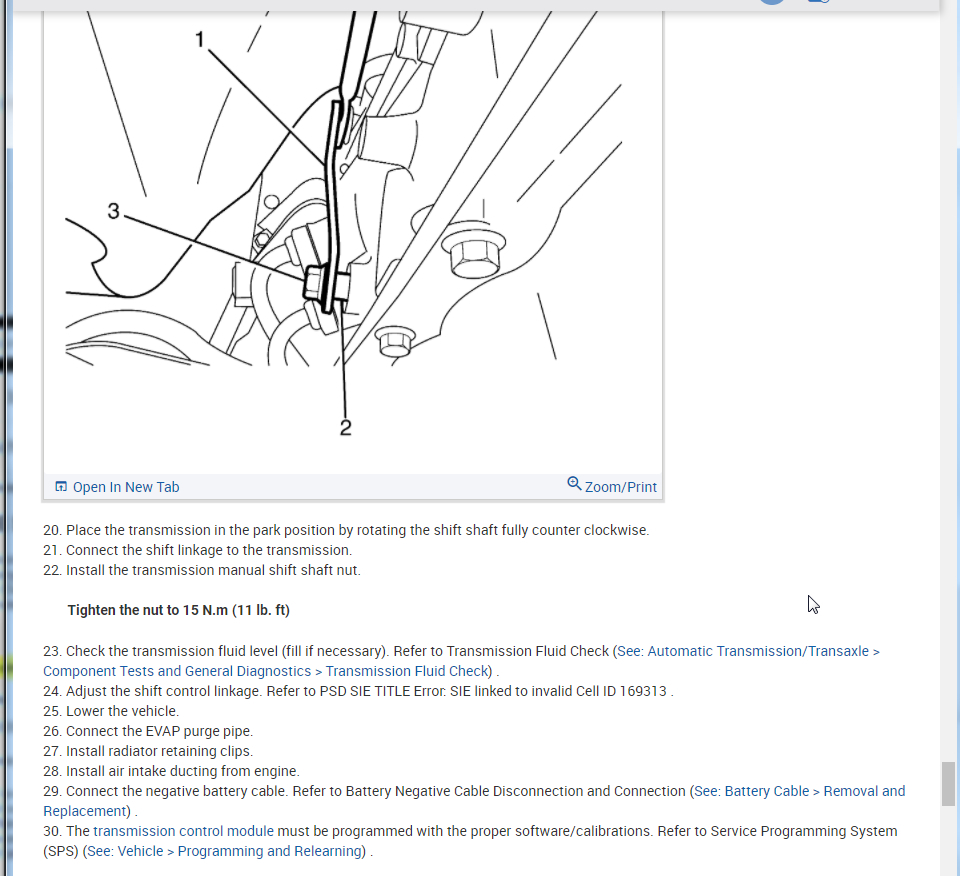Click callout number 1 in the diagram
Viewport: 960px width, 876px height.
coord(200,40)
